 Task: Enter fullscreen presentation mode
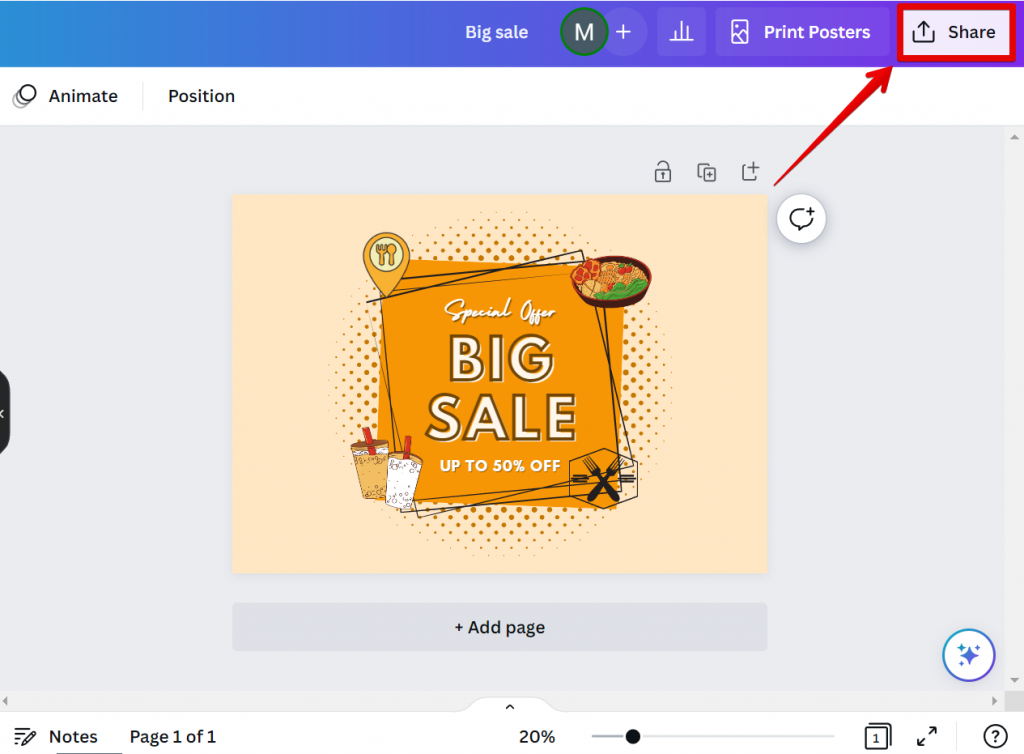coord(924,736)
